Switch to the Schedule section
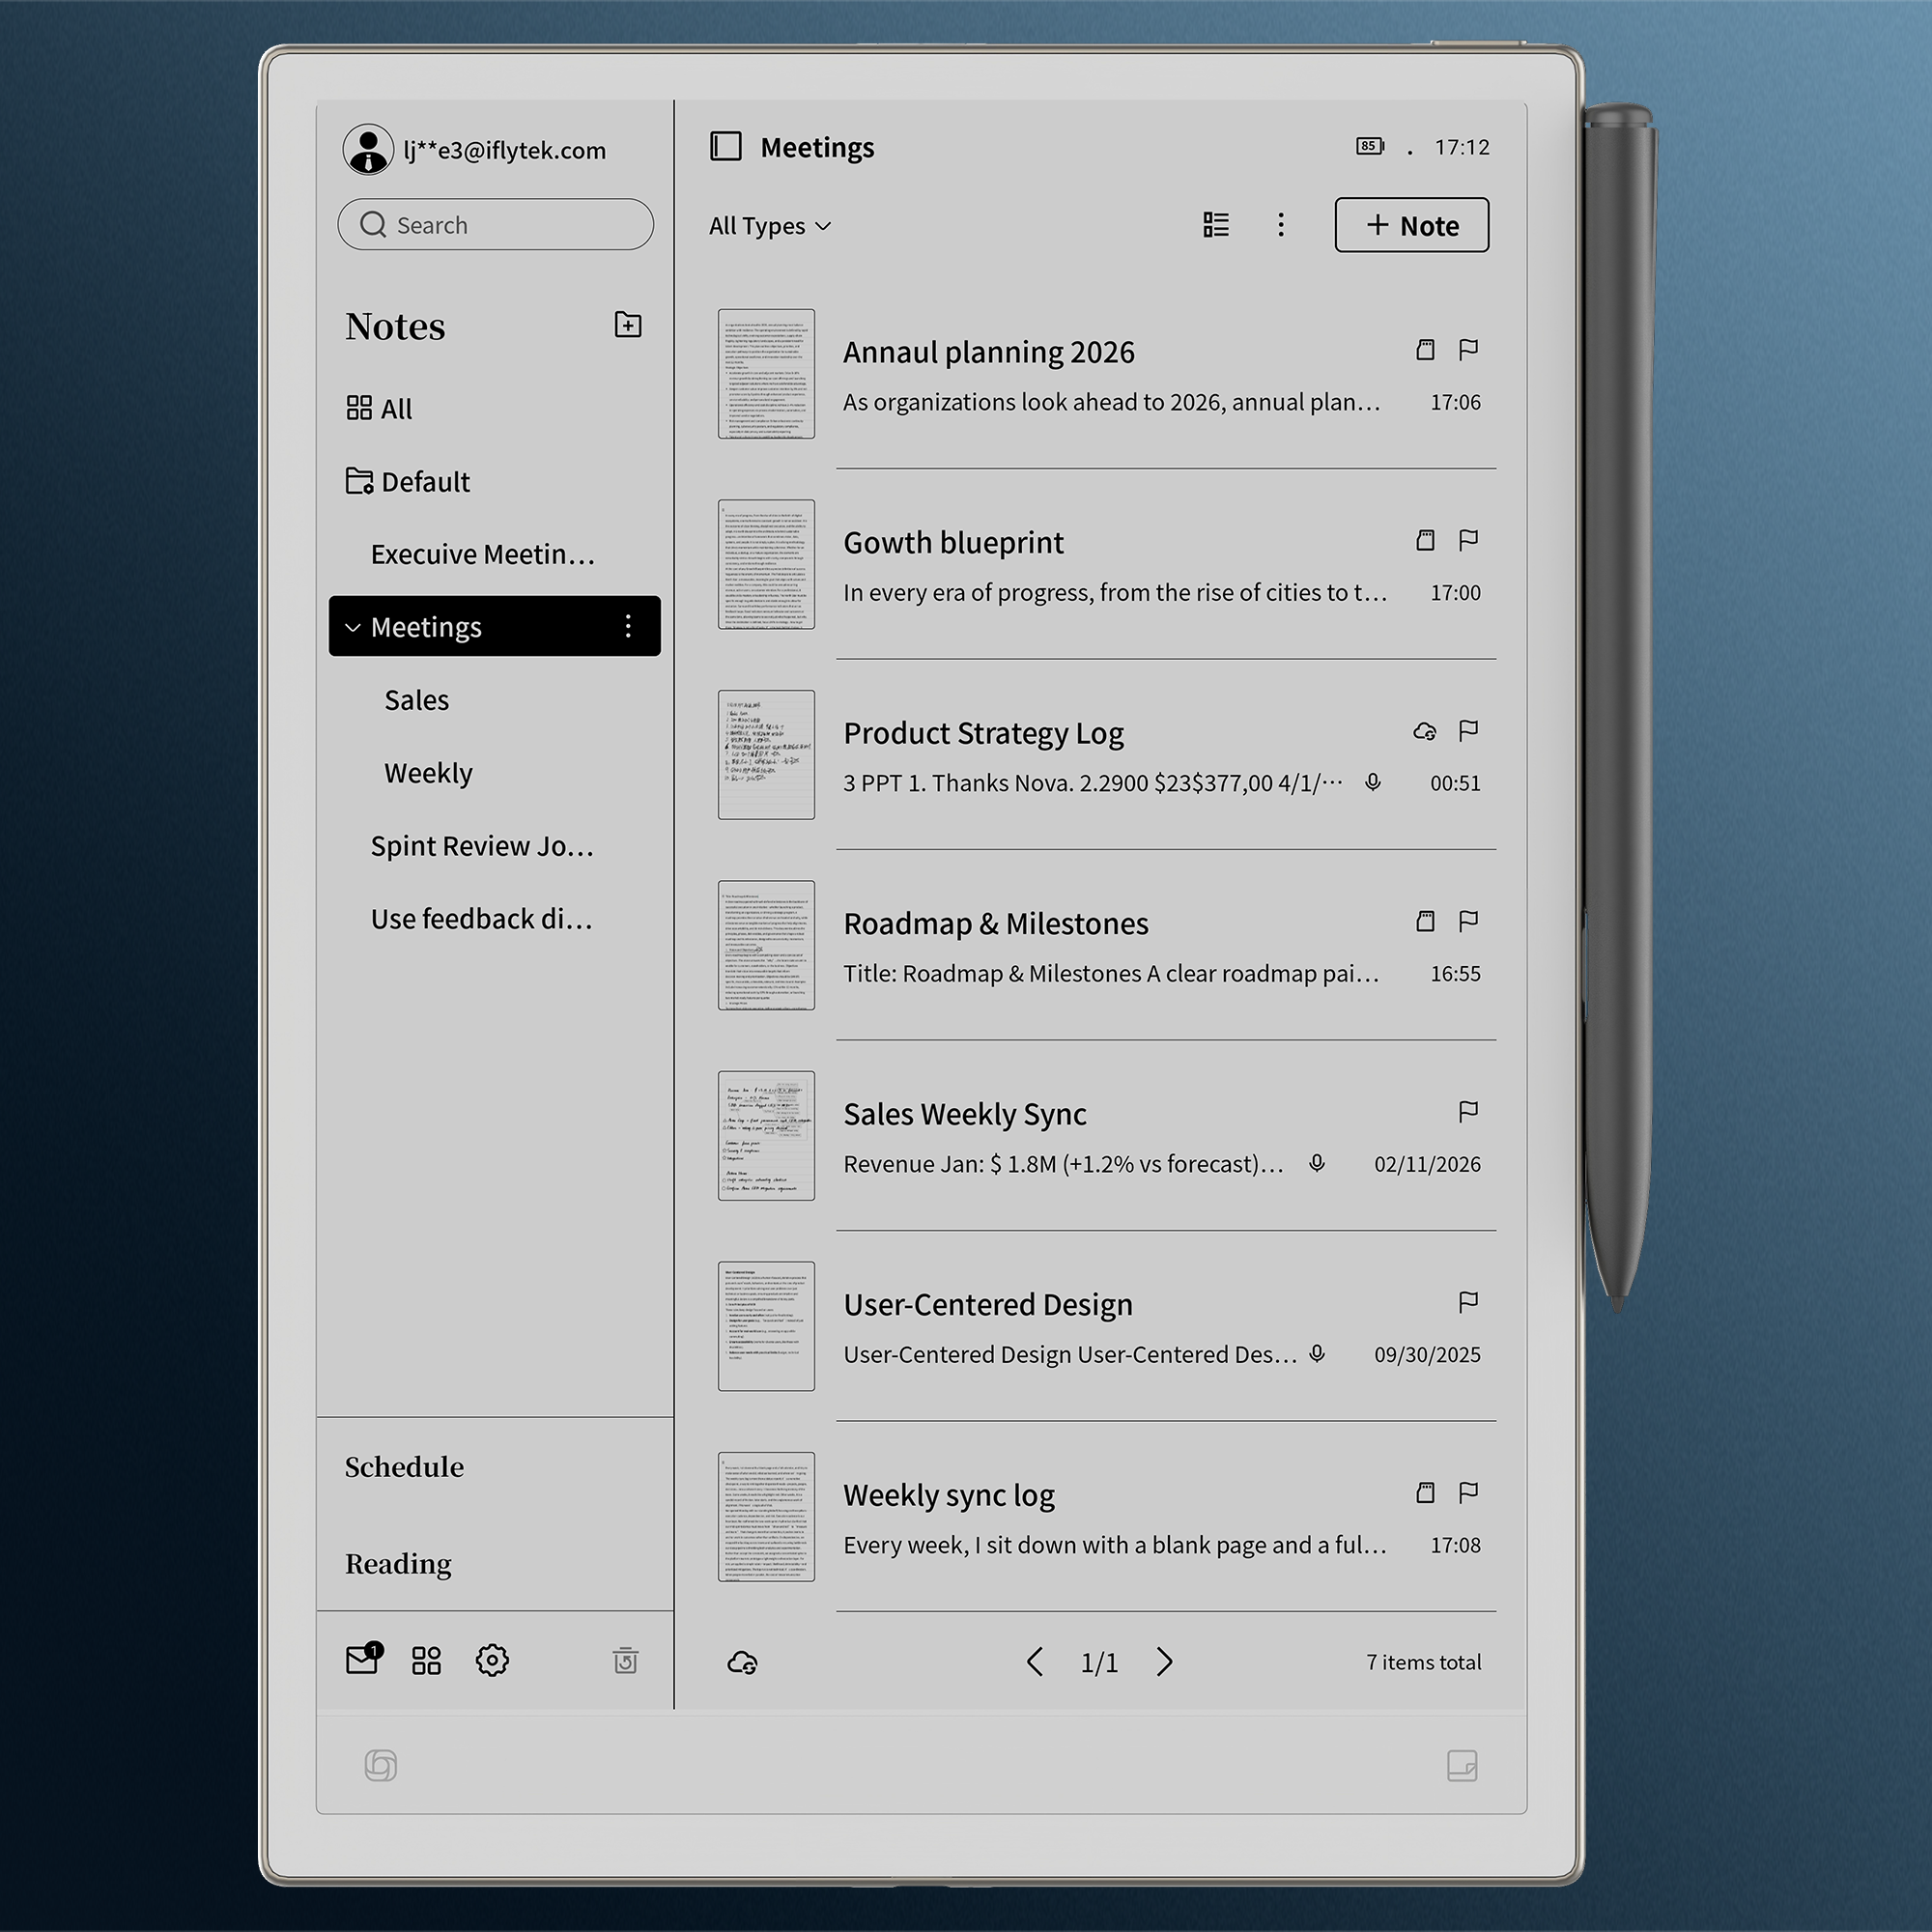1932x1932 pixels. 404,1467
